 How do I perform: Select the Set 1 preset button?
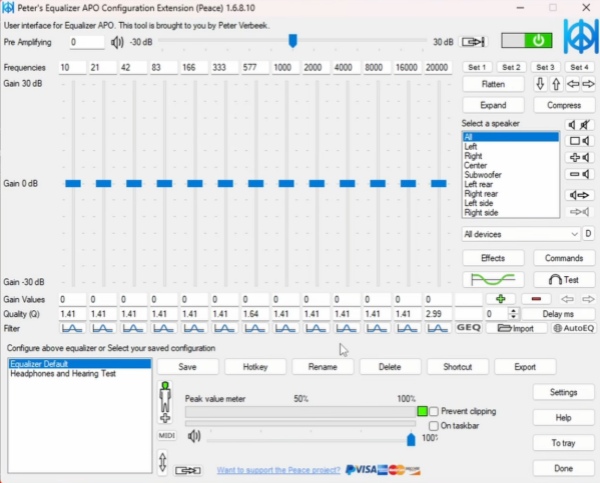coord(477,67)
